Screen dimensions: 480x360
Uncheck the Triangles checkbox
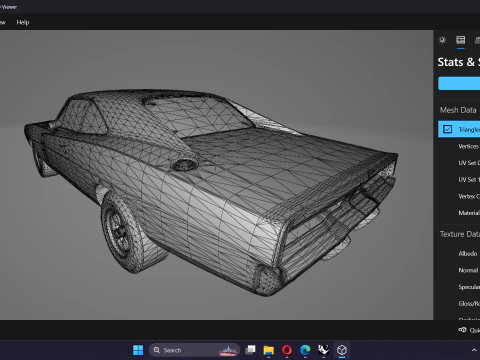(447, 129)
